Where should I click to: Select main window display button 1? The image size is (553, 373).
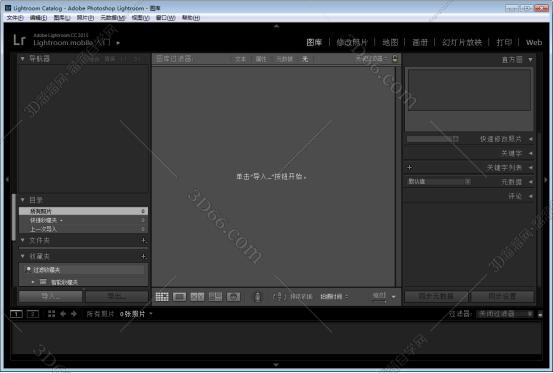[16, 314]
